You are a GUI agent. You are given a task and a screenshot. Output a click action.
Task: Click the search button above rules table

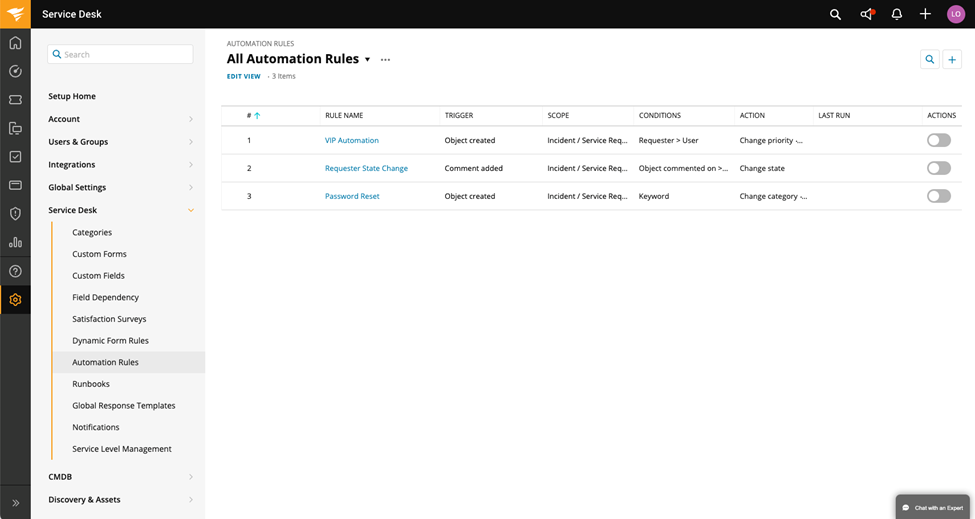coord(930,60)
